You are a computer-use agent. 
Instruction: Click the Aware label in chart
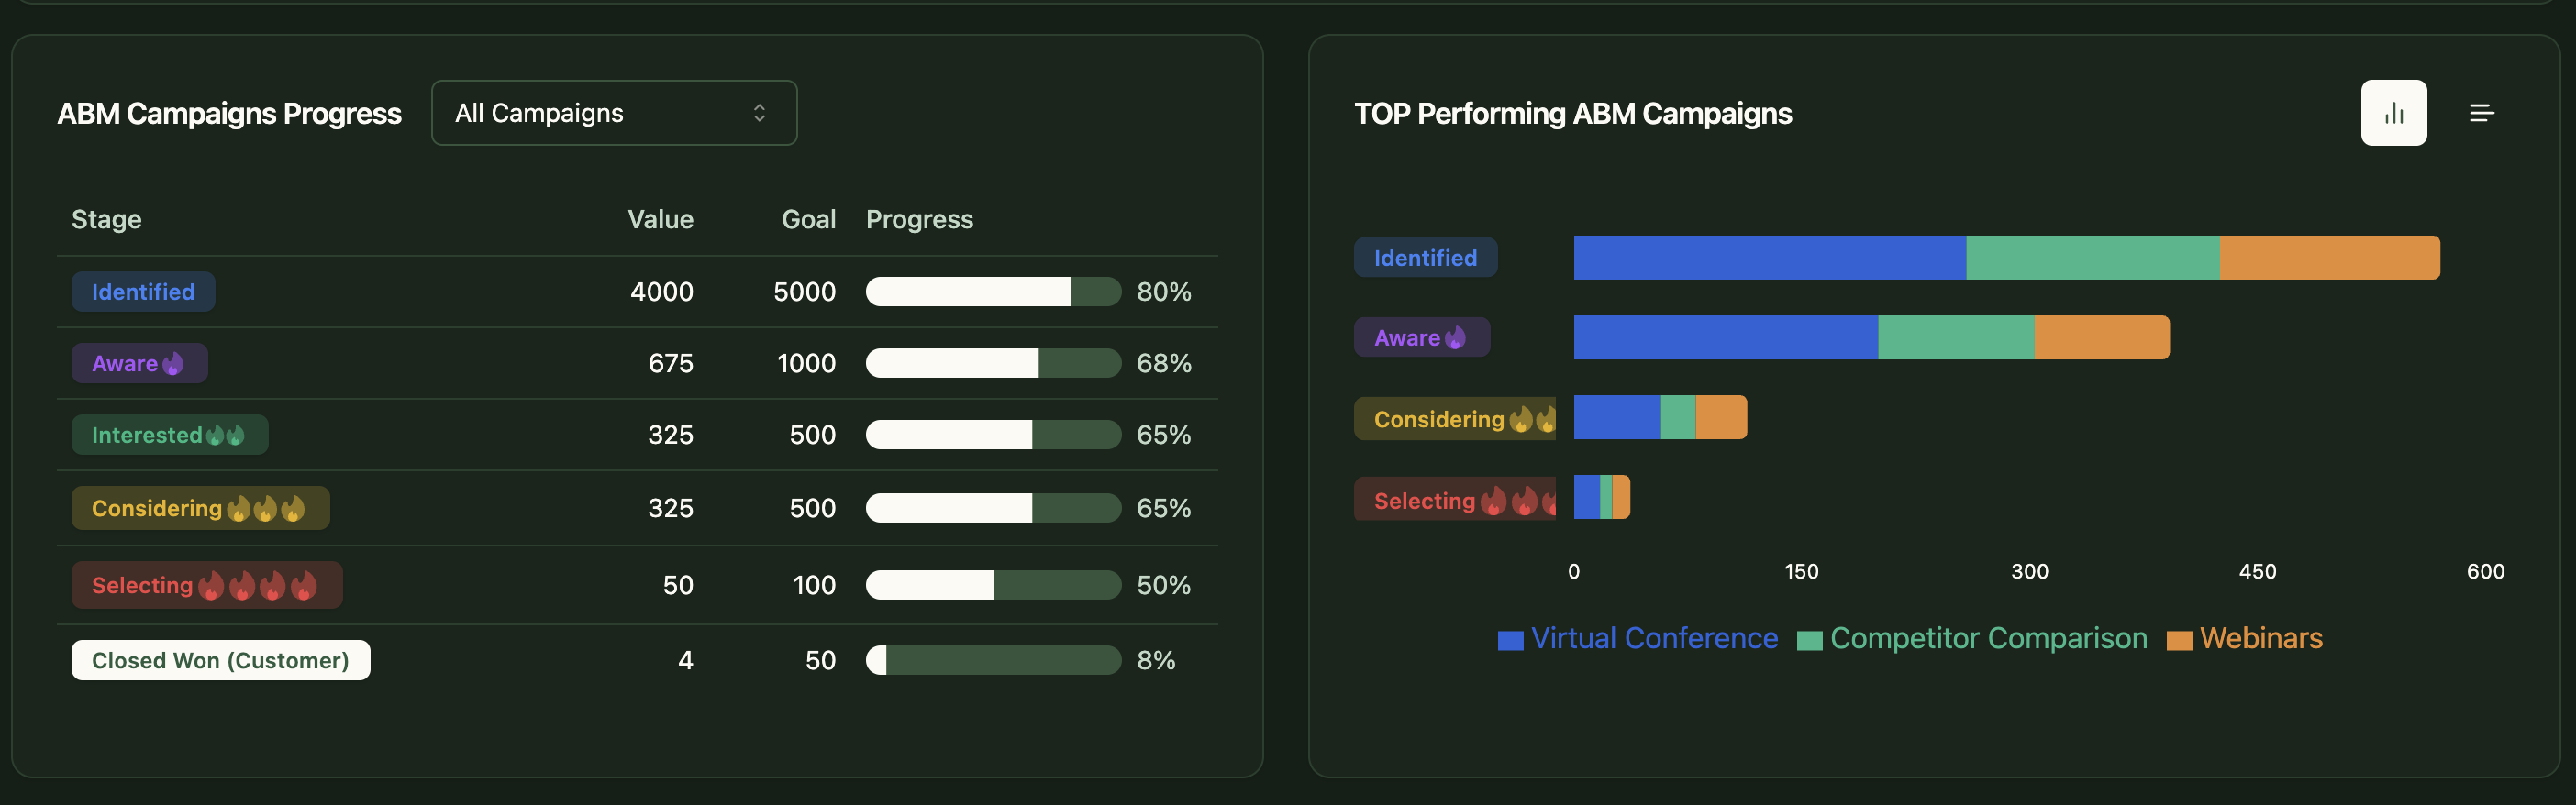point(1421,338)
